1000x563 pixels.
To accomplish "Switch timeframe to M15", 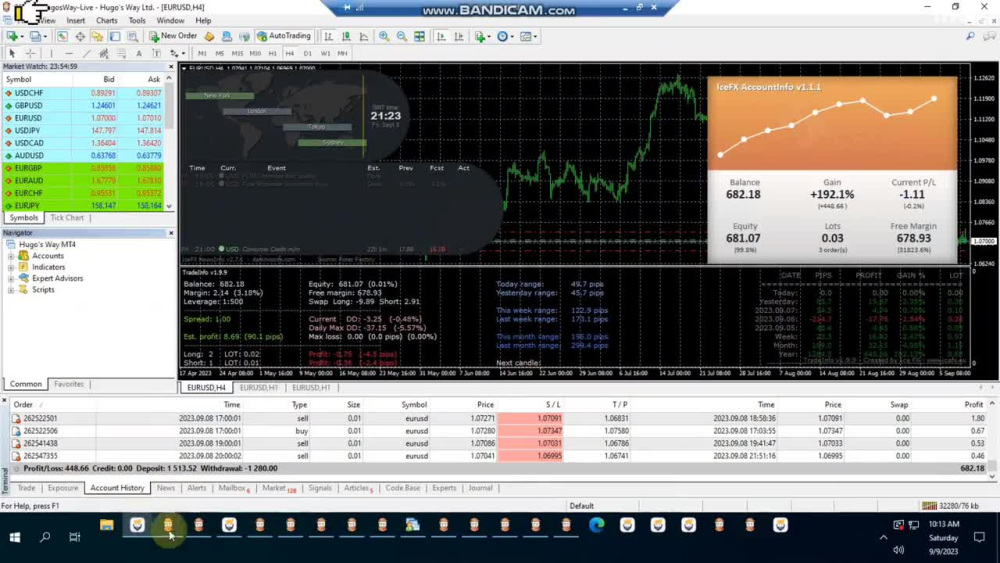I will [x=237, y=54].
